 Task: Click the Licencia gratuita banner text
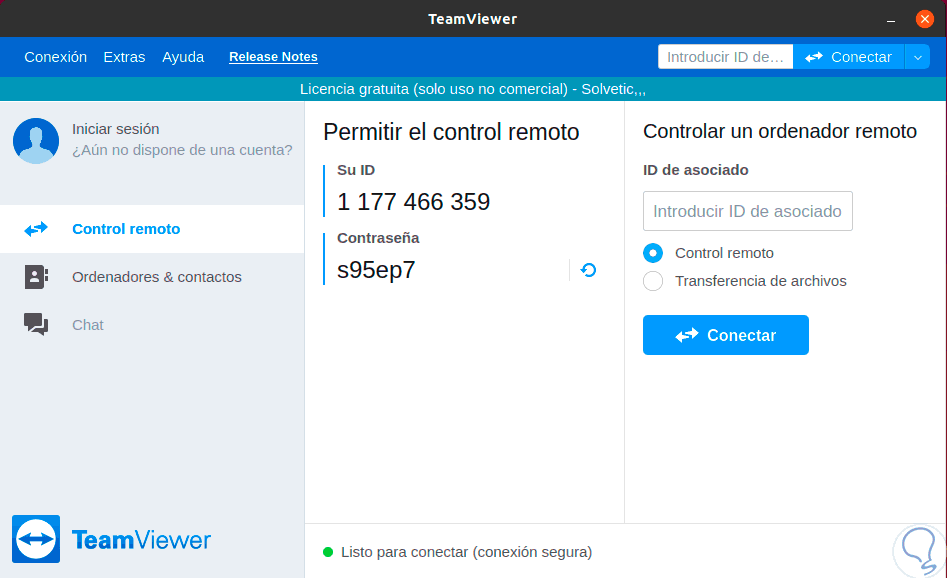pyautogui.click(x=473, y=89)
